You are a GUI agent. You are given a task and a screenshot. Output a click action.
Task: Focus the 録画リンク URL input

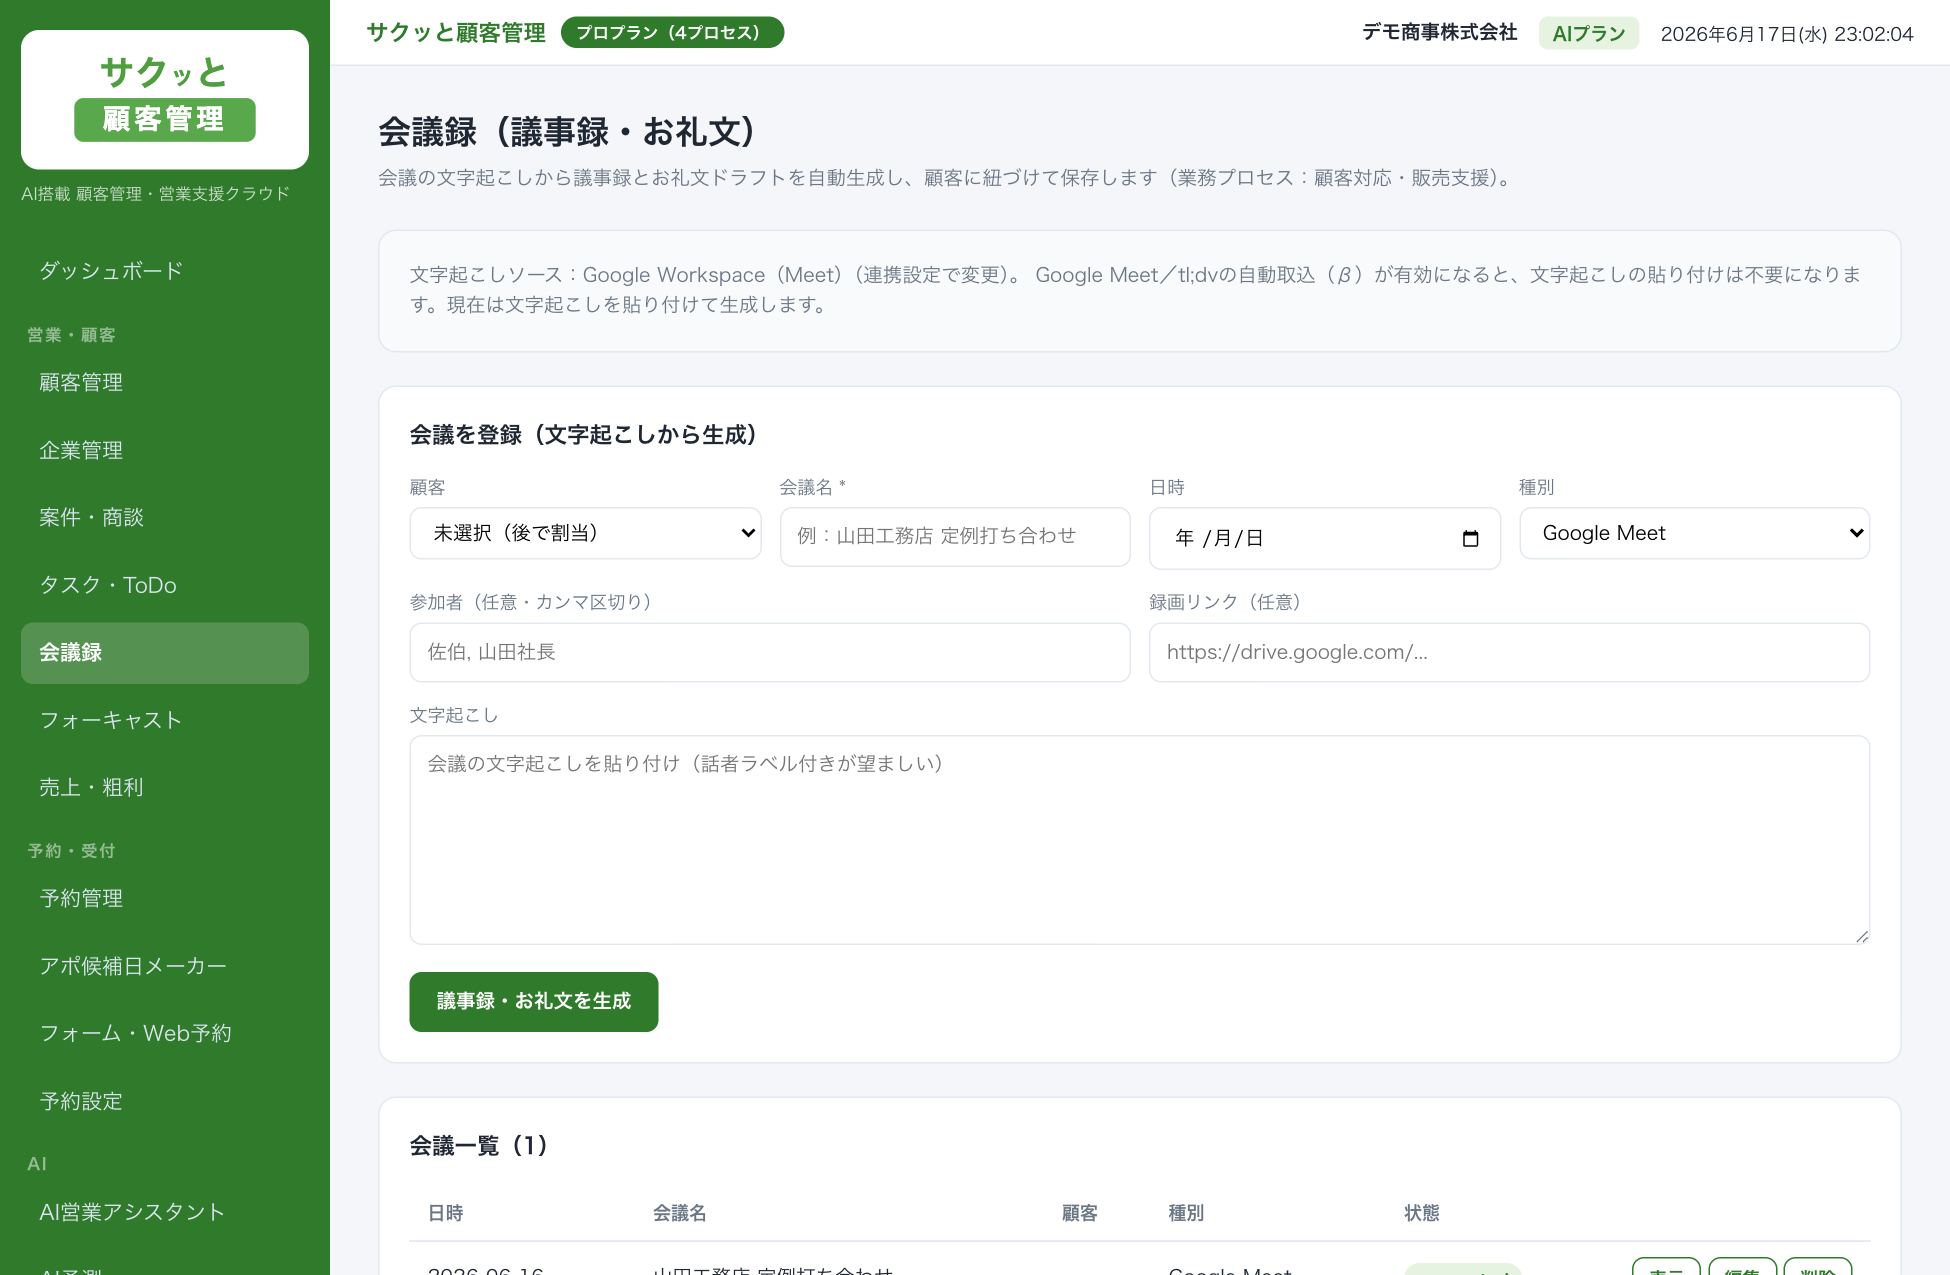(1509, 652)
